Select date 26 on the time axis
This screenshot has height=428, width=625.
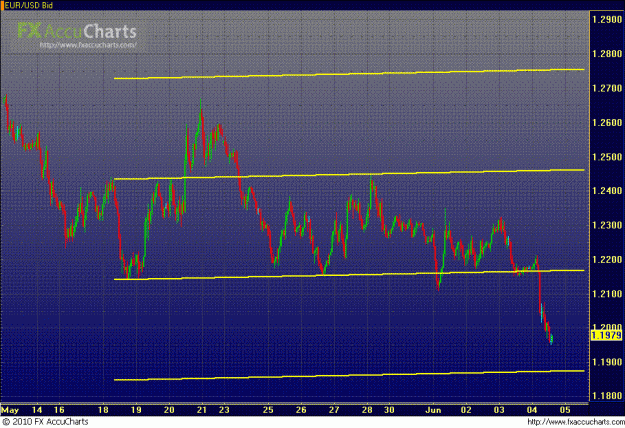point(301,410)
